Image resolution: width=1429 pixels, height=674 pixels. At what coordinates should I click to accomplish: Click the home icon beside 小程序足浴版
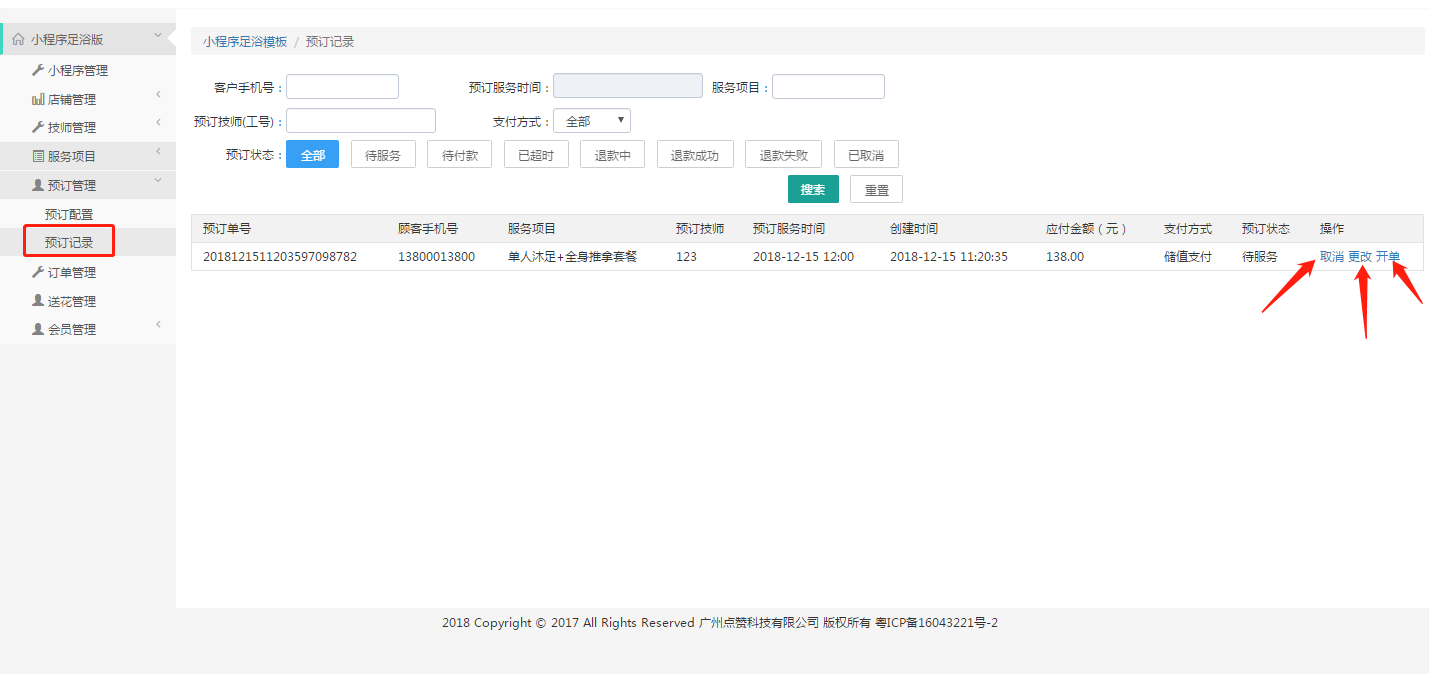click(18, 40)
